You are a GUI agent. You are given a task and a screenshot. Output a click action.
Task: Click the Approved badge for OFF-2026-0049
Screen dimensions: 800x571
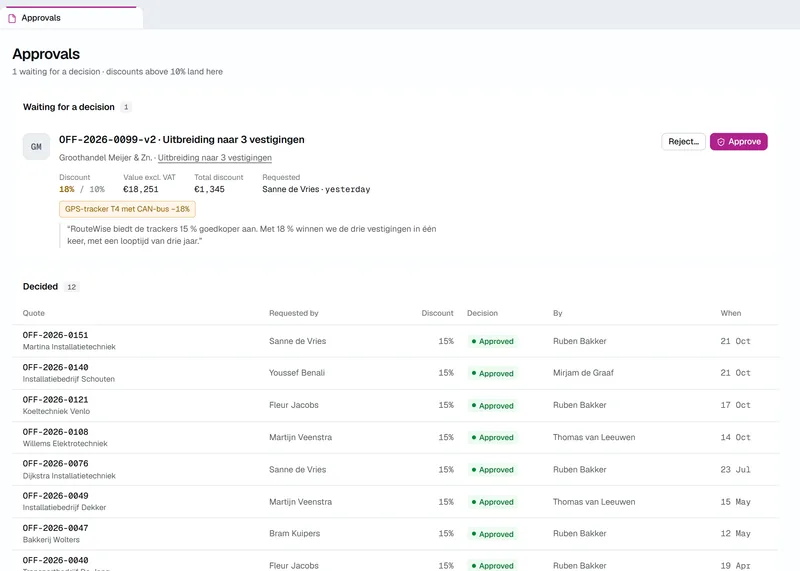pos(492,502)
